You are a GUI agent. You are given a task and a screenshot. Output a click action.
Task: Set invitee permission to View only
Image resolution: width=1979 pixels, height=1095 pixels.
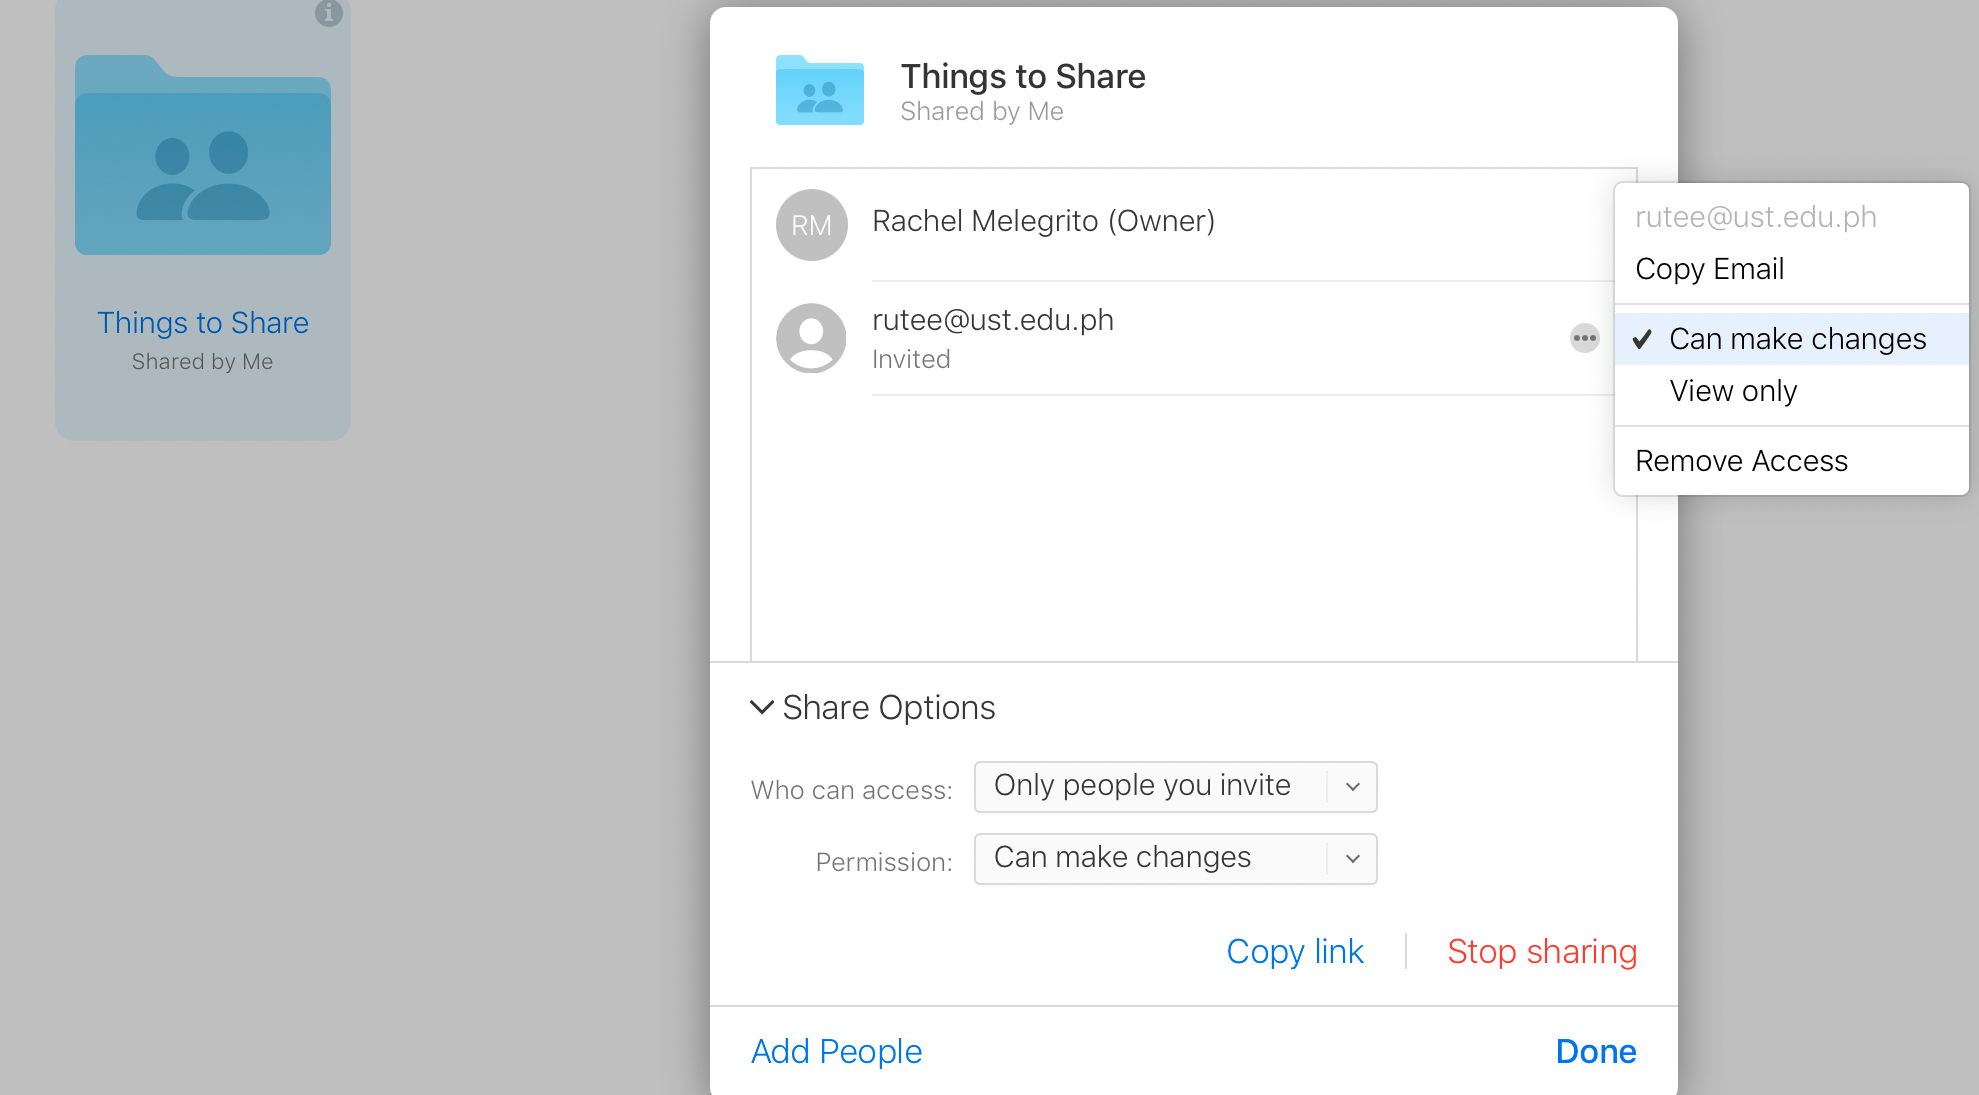click(1733, 391)
